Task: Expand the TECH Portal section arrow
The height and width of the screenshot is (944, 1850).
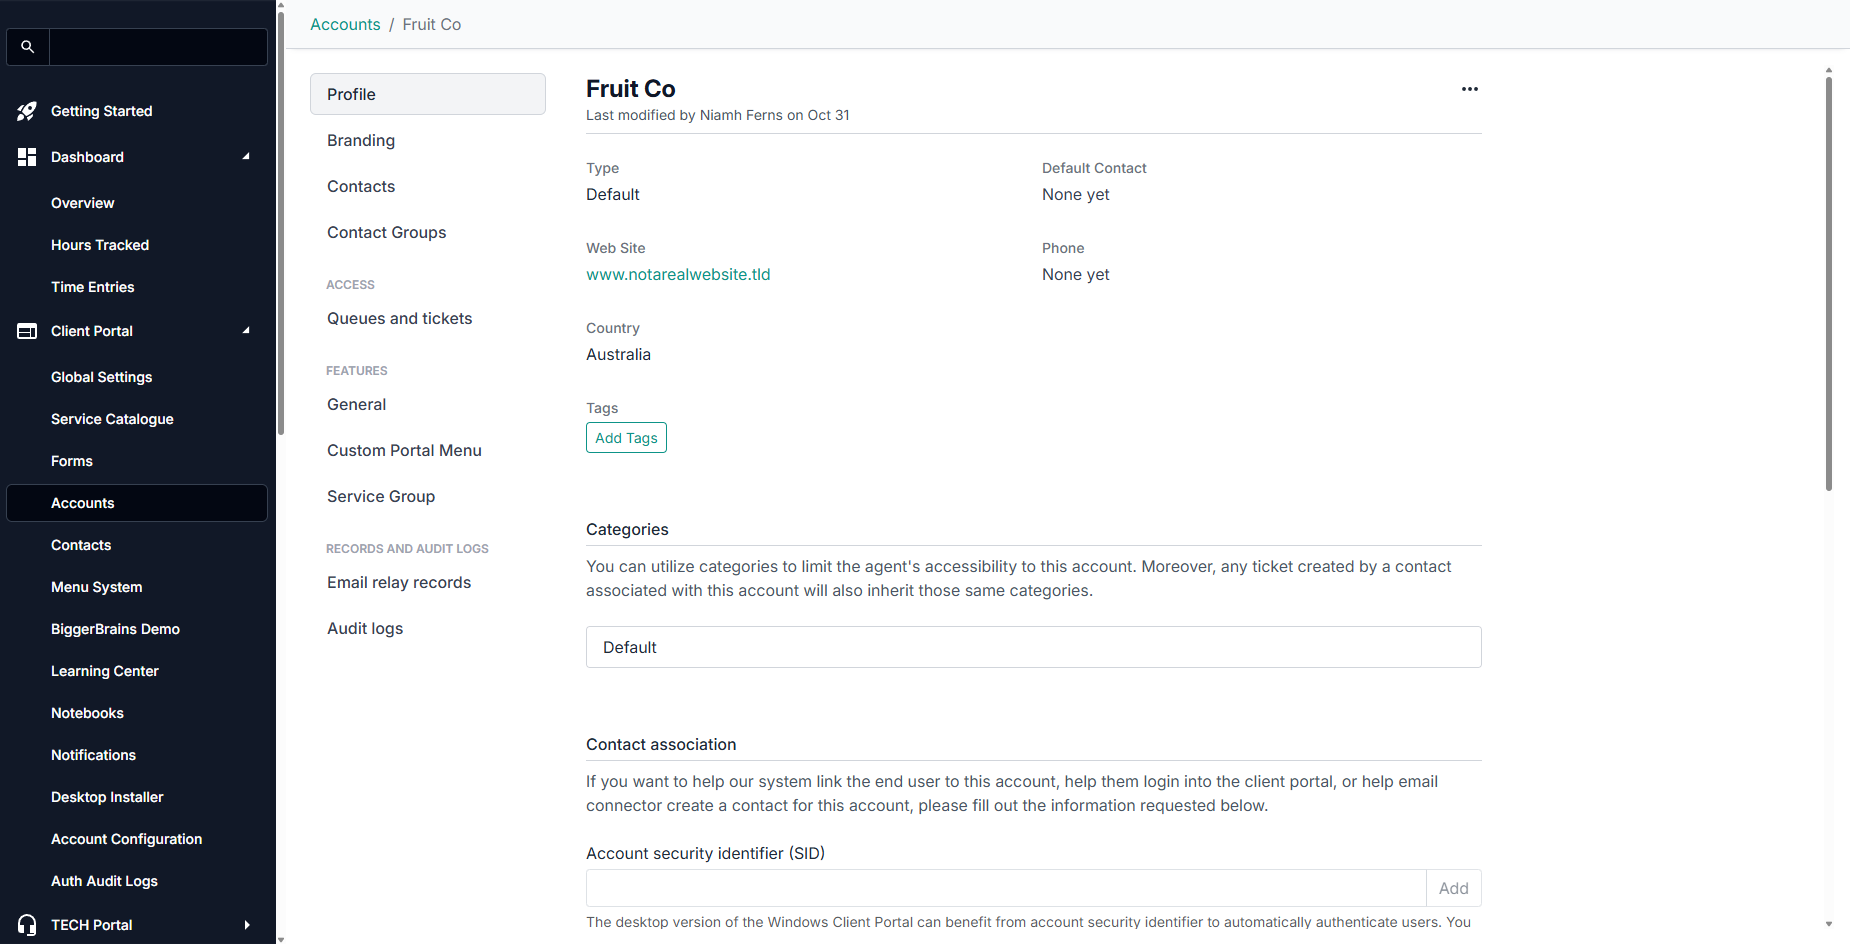Action: tap(246, 925)
